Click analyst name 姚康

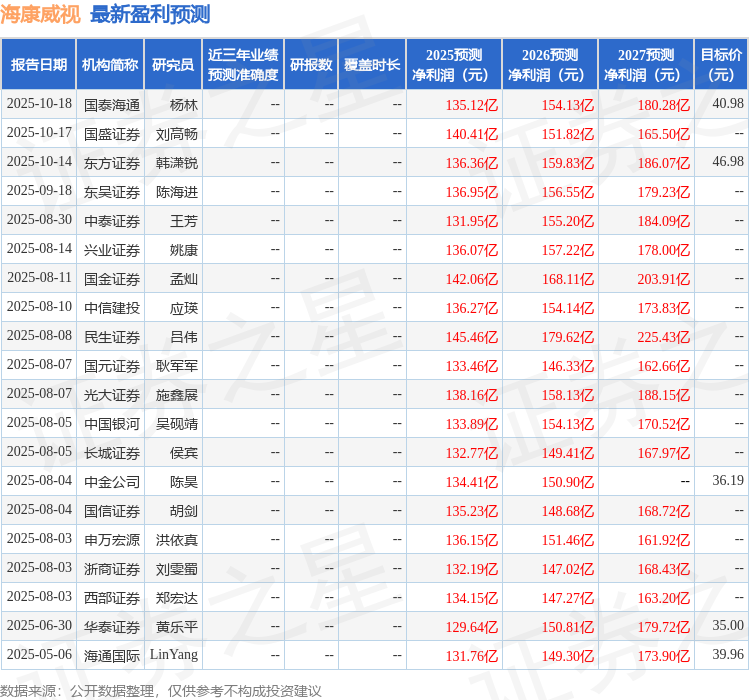183,250
